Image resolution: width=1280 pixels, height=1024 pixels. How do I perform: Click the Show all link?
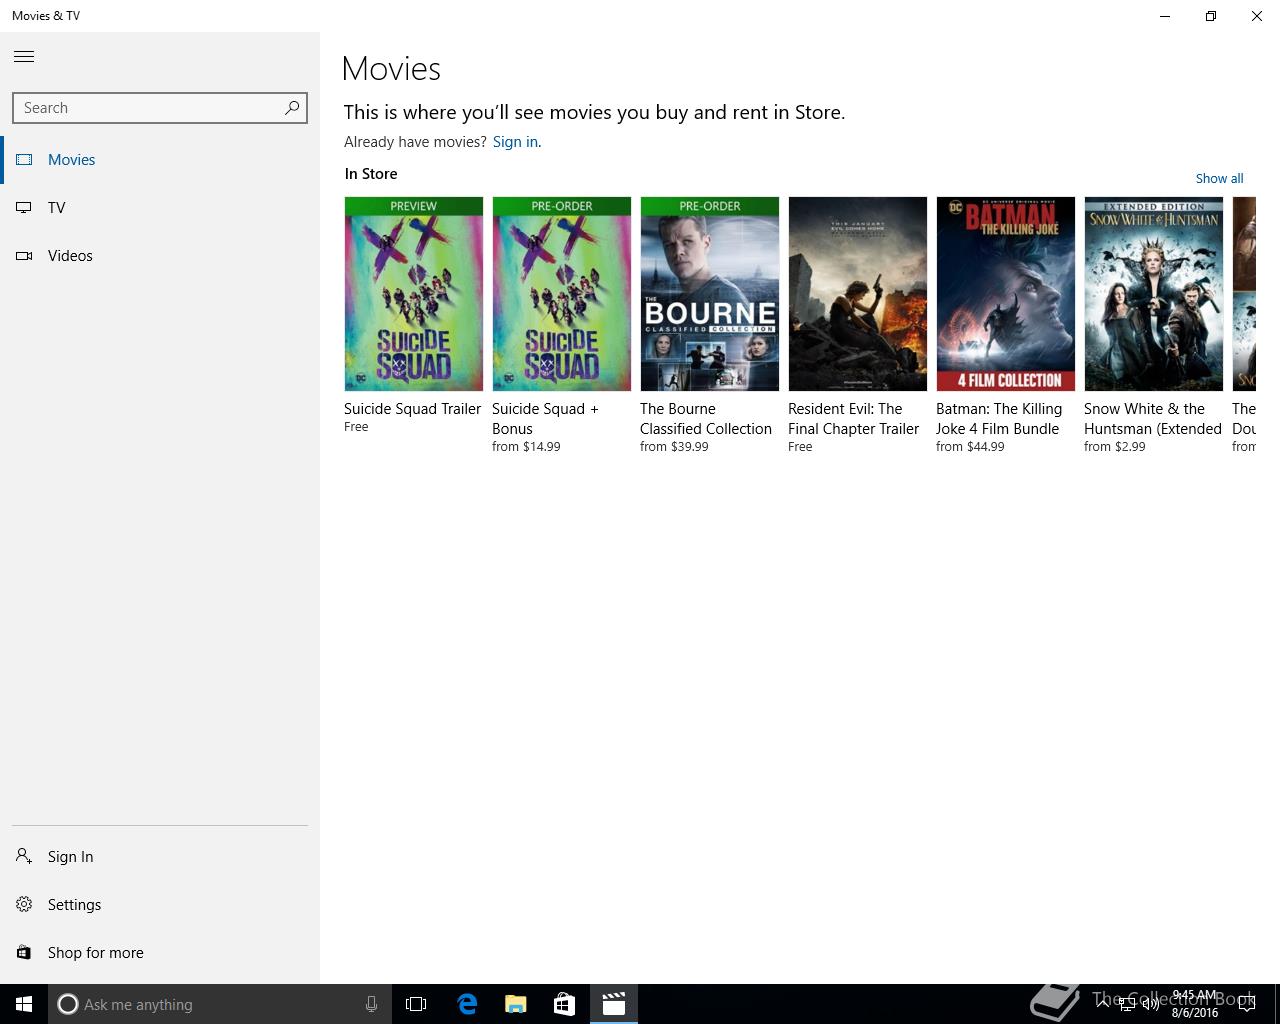(1219, 179)
